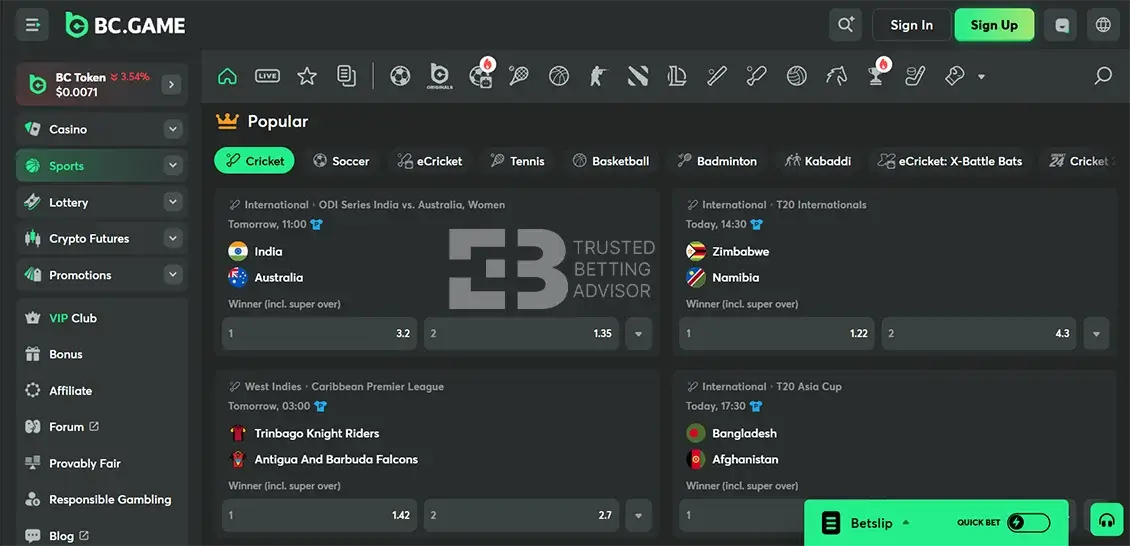Open the sports search magnifier icon
This screenshot has width=1130, height=546.
[1103, 76]
